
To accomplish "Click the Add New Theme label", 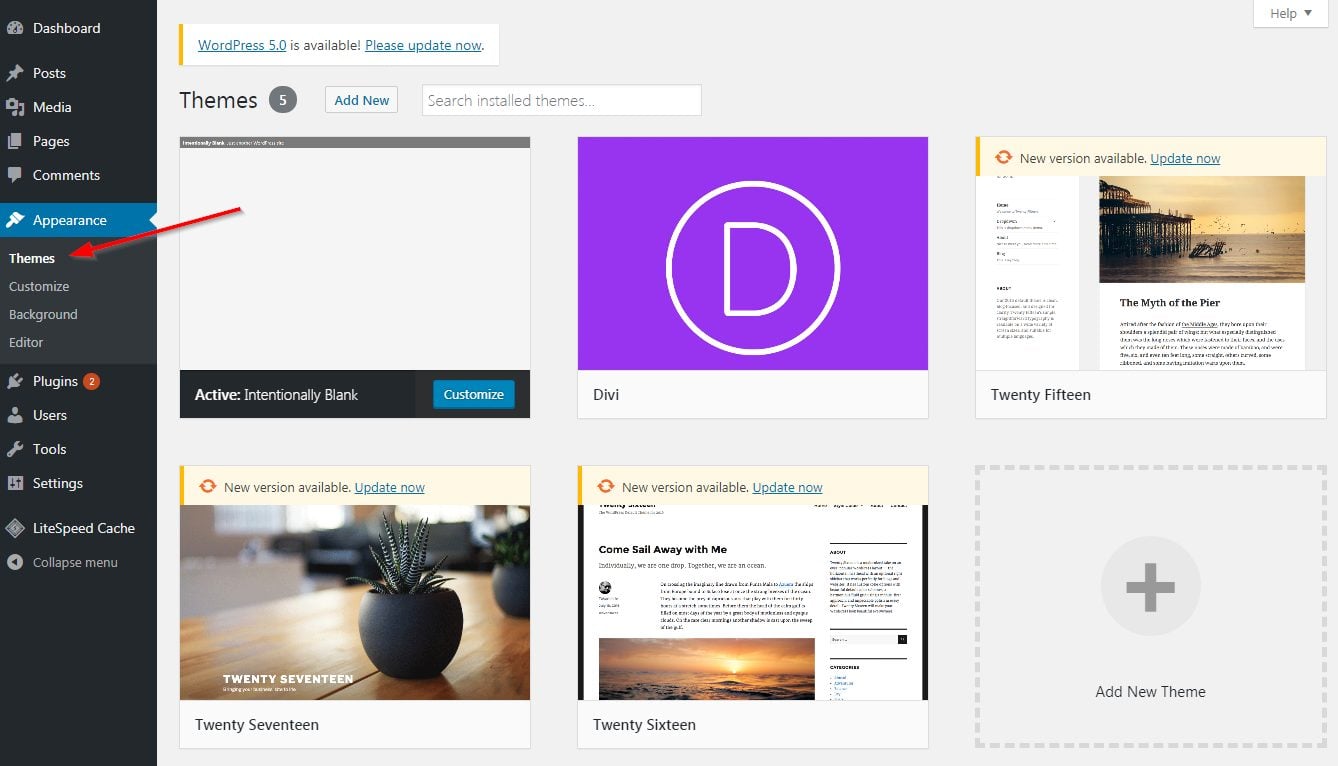I will coord(1150,691).
